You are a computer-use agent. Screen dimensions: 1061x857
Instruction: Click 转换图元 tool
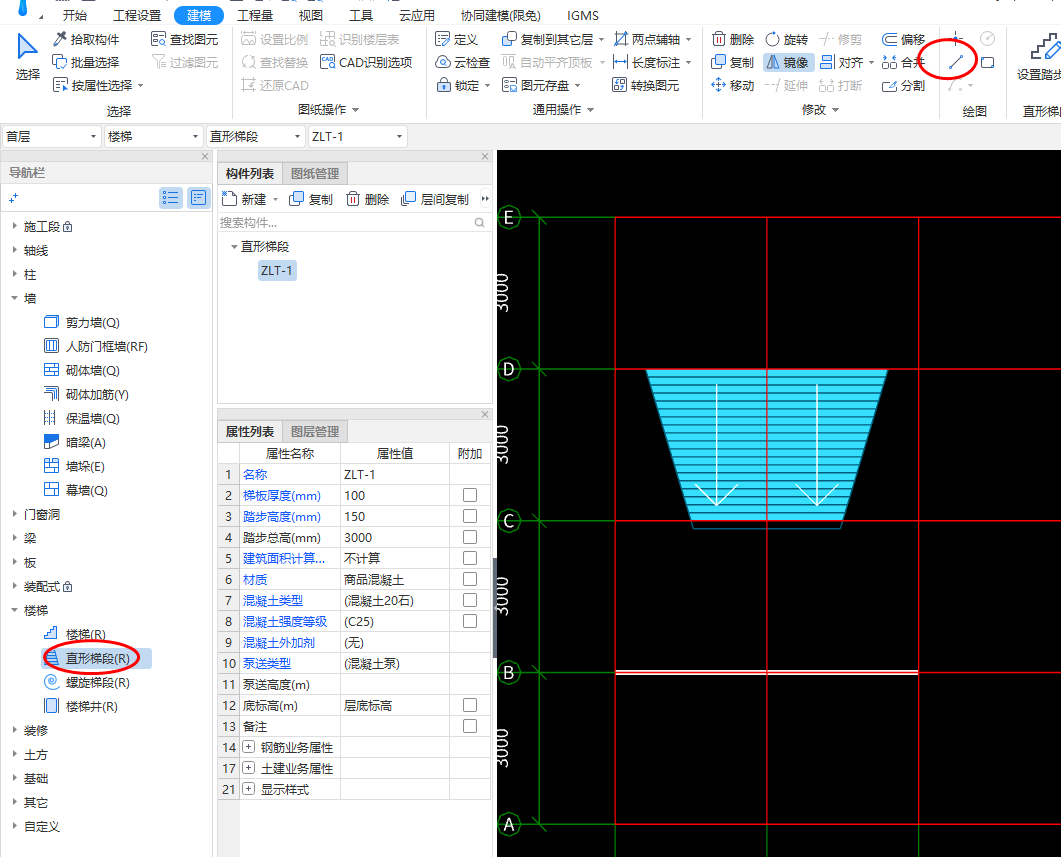coord(646,85)
